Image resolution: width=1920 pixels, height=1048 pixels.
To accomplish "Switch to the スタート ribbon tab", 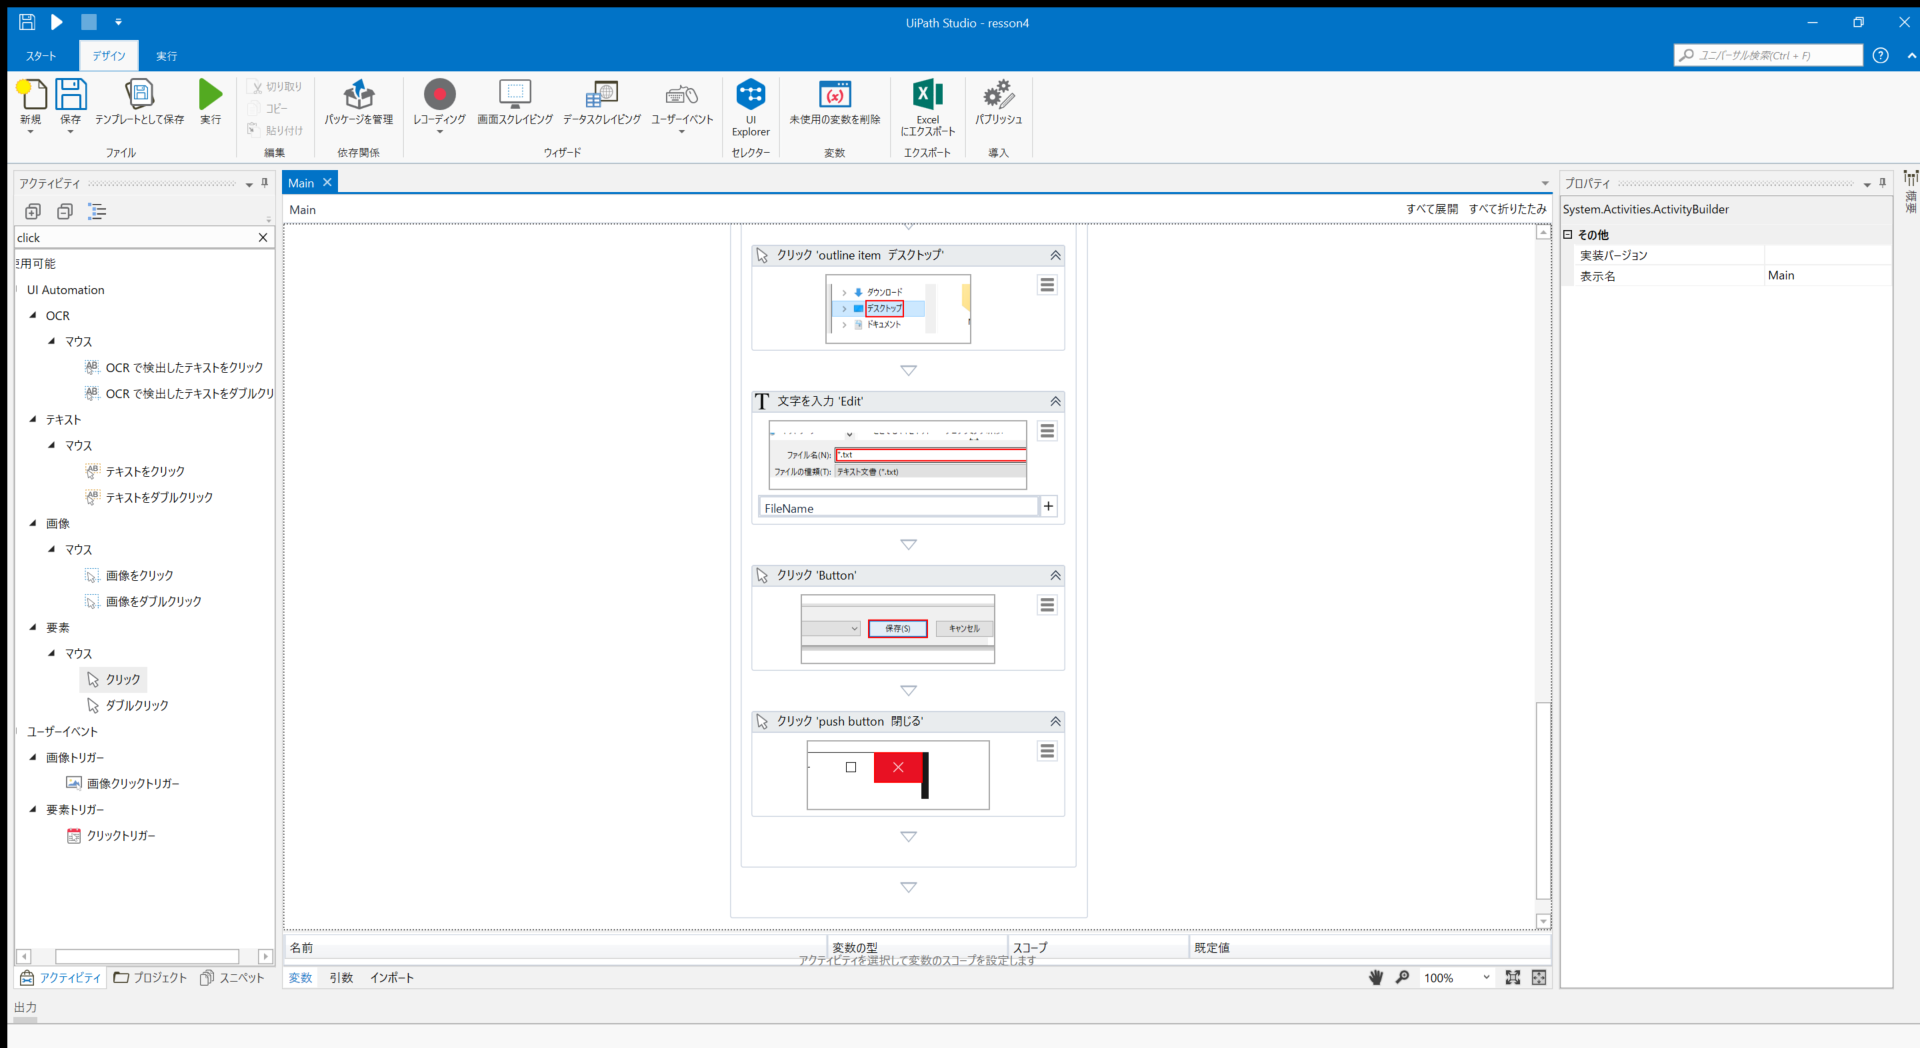I will pos(40,55).
